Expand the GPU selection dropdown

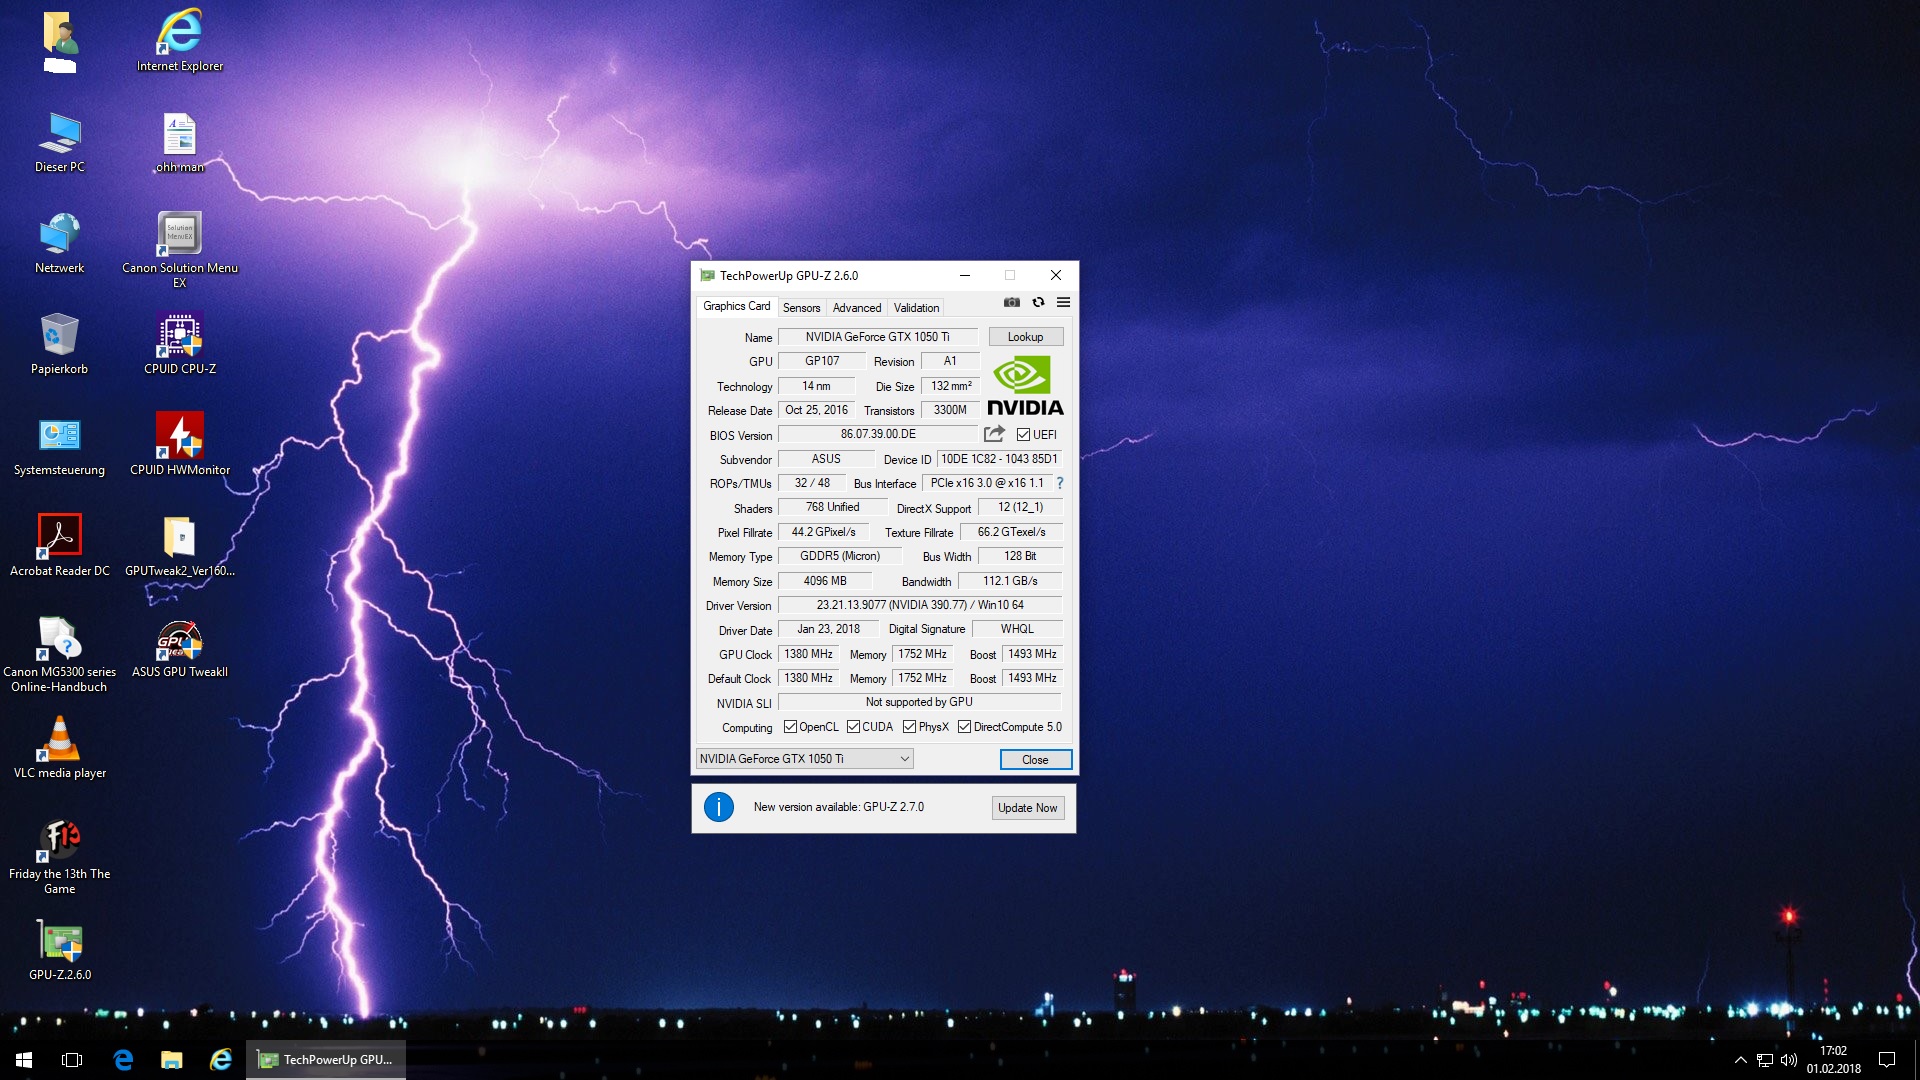[x=904, y=759]
